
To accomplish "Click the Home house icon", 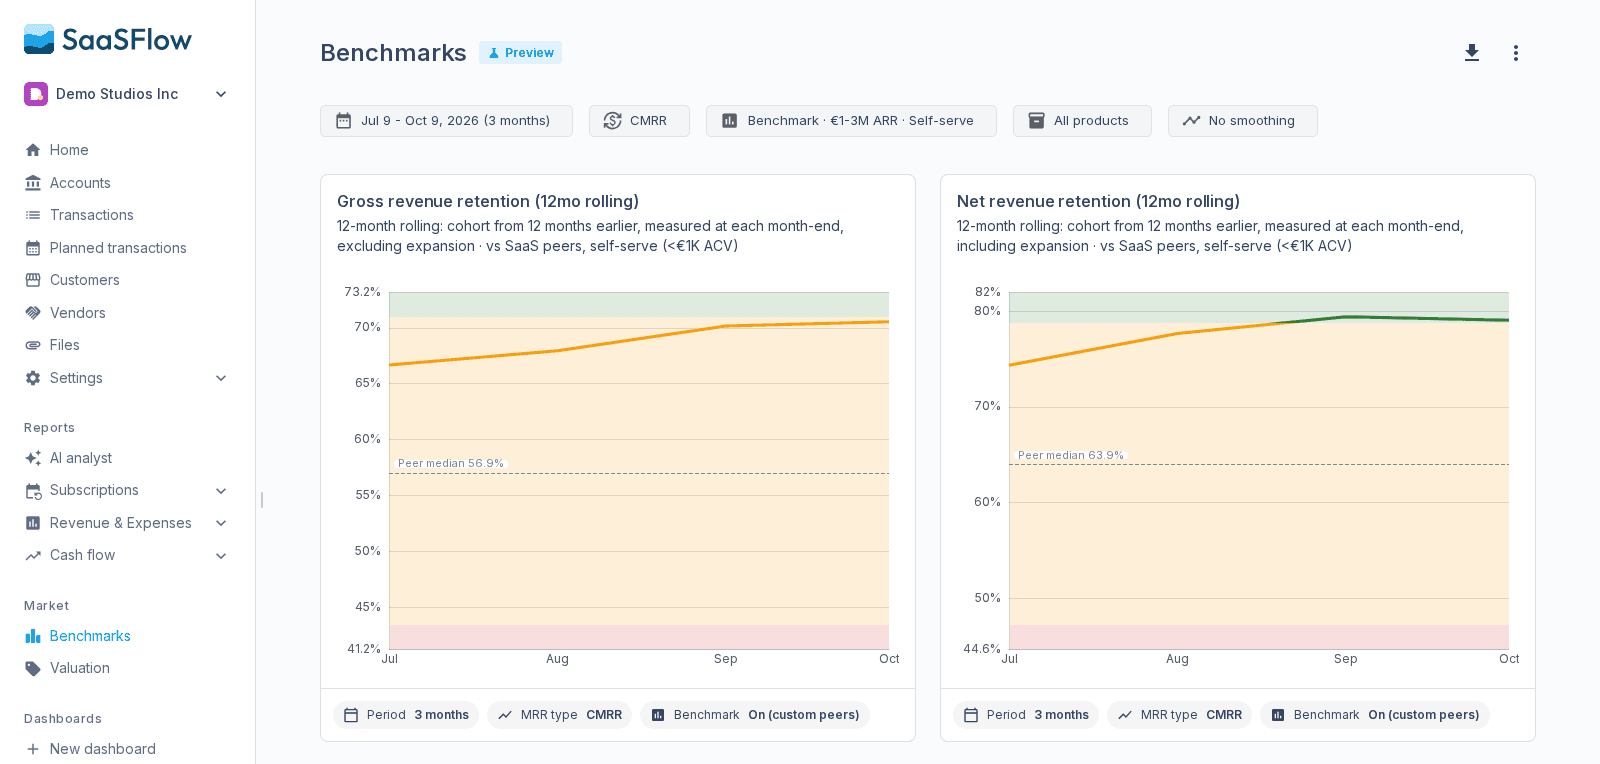I will click(x=33, y=150).
